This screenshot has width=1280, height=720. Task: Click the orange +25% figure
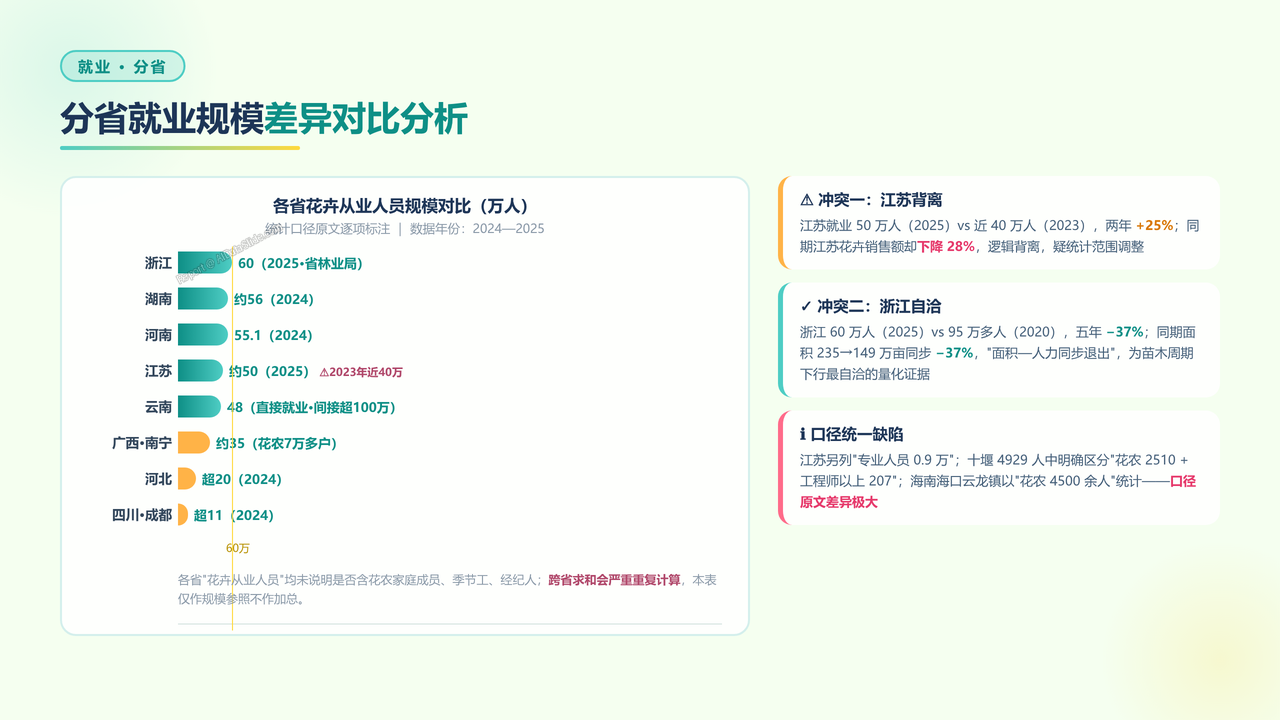coord(1154,226)
